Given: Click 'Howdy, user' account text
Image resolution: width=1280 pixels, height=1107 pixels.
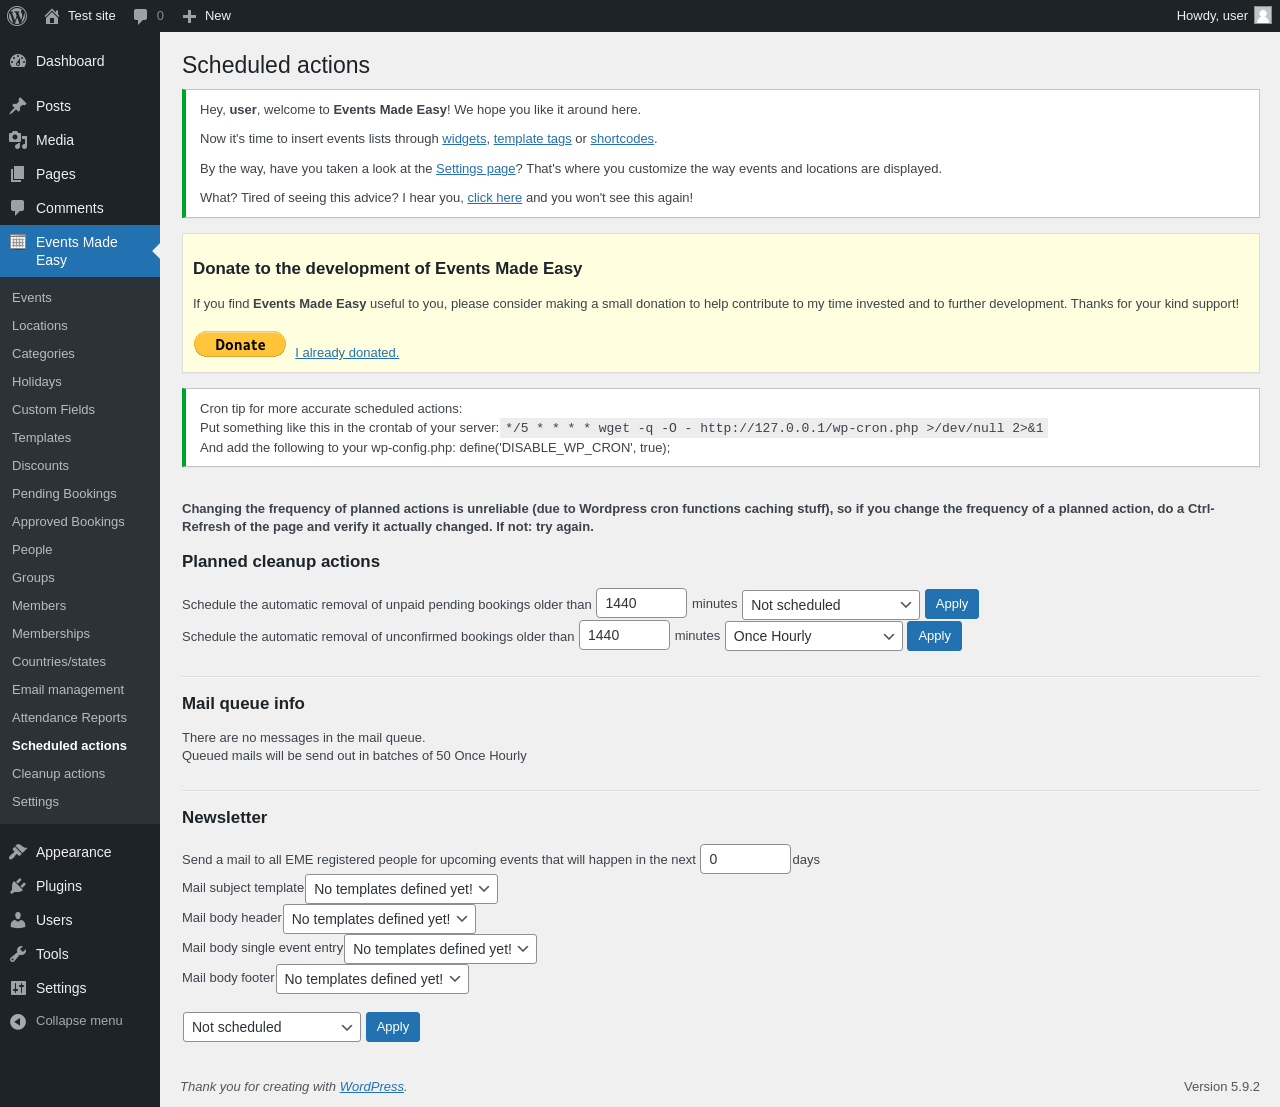Looking at the screenshot, I should point(1212,16).
